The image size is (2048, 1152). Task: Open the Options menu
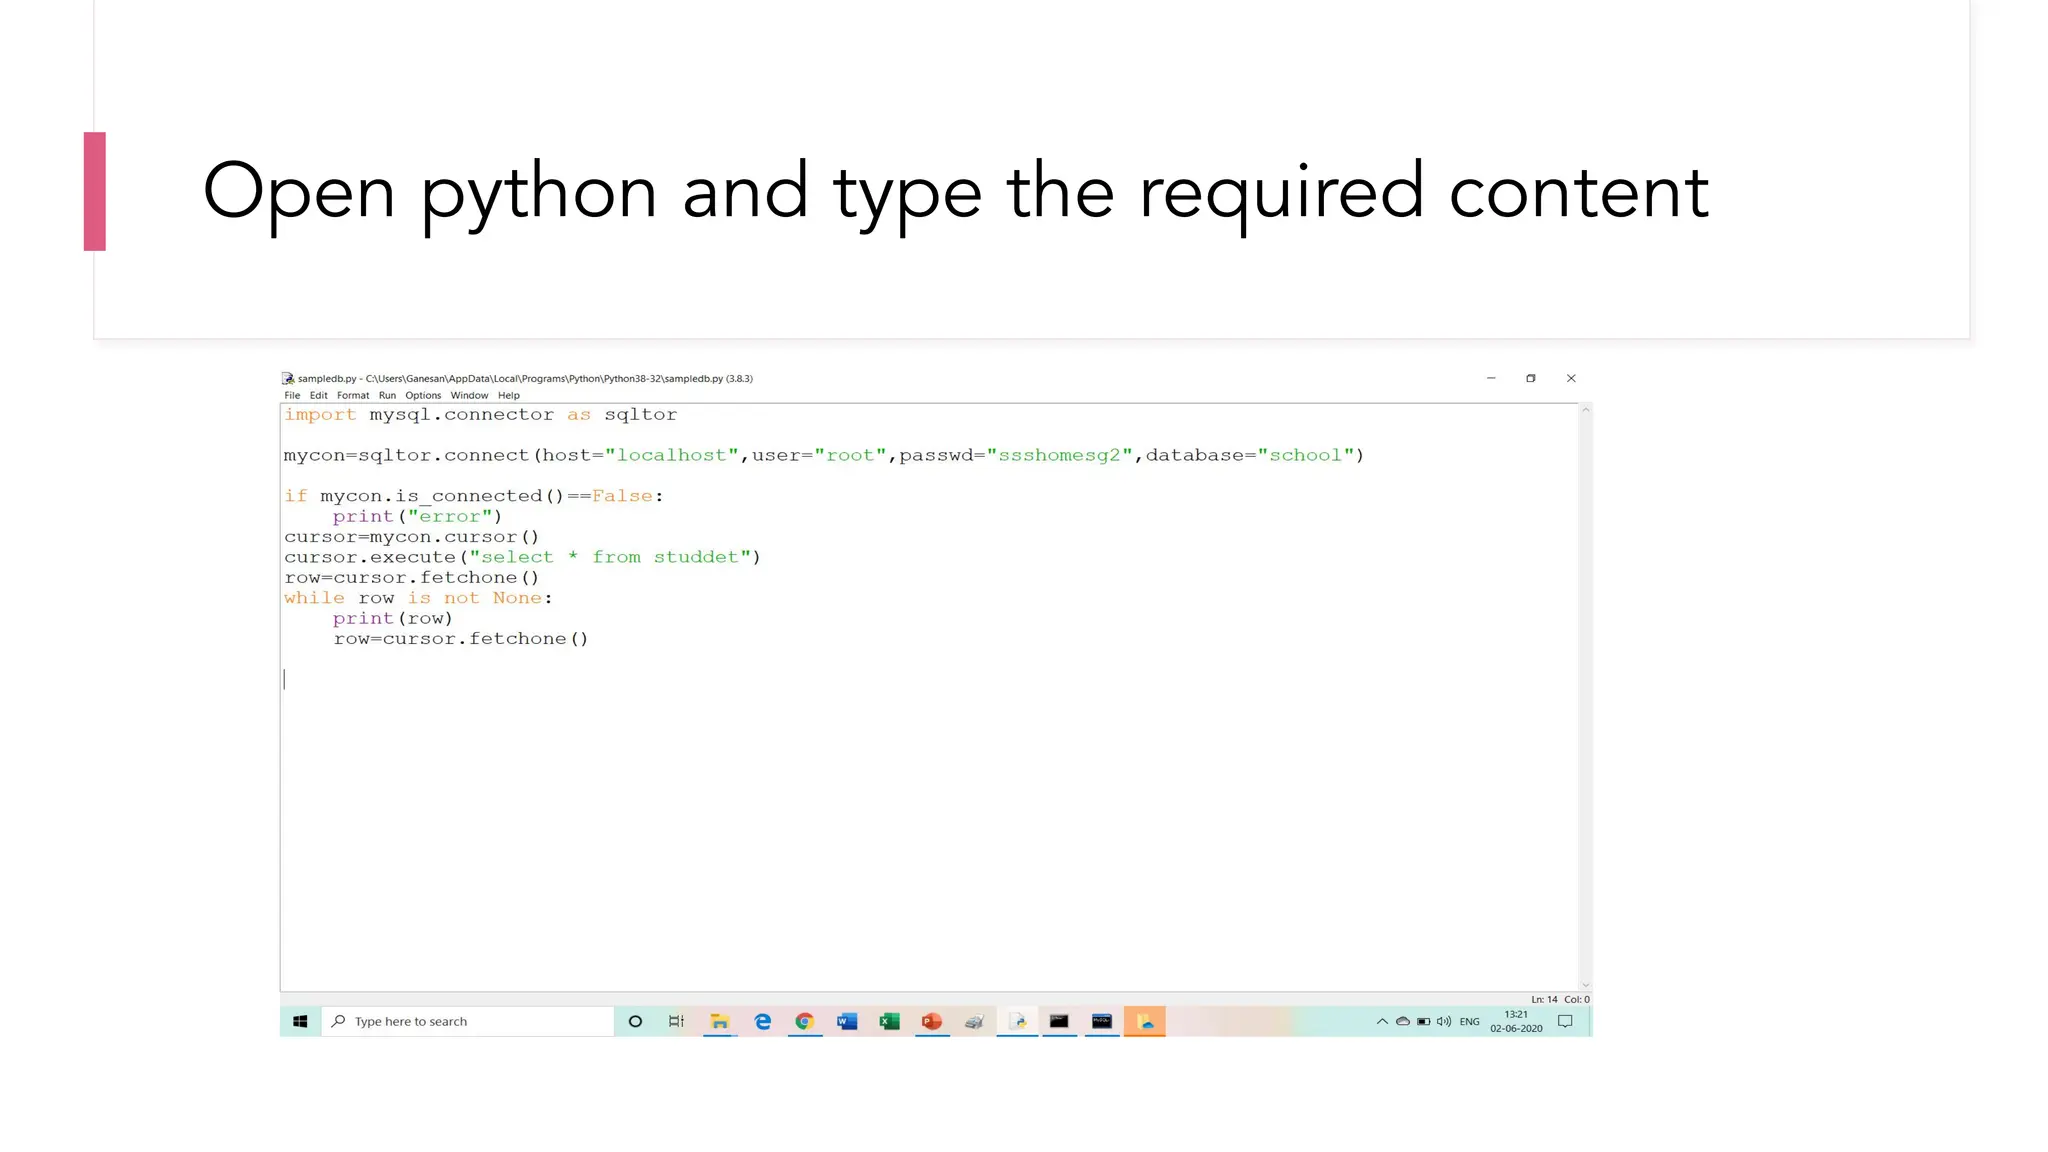(423, 395)
